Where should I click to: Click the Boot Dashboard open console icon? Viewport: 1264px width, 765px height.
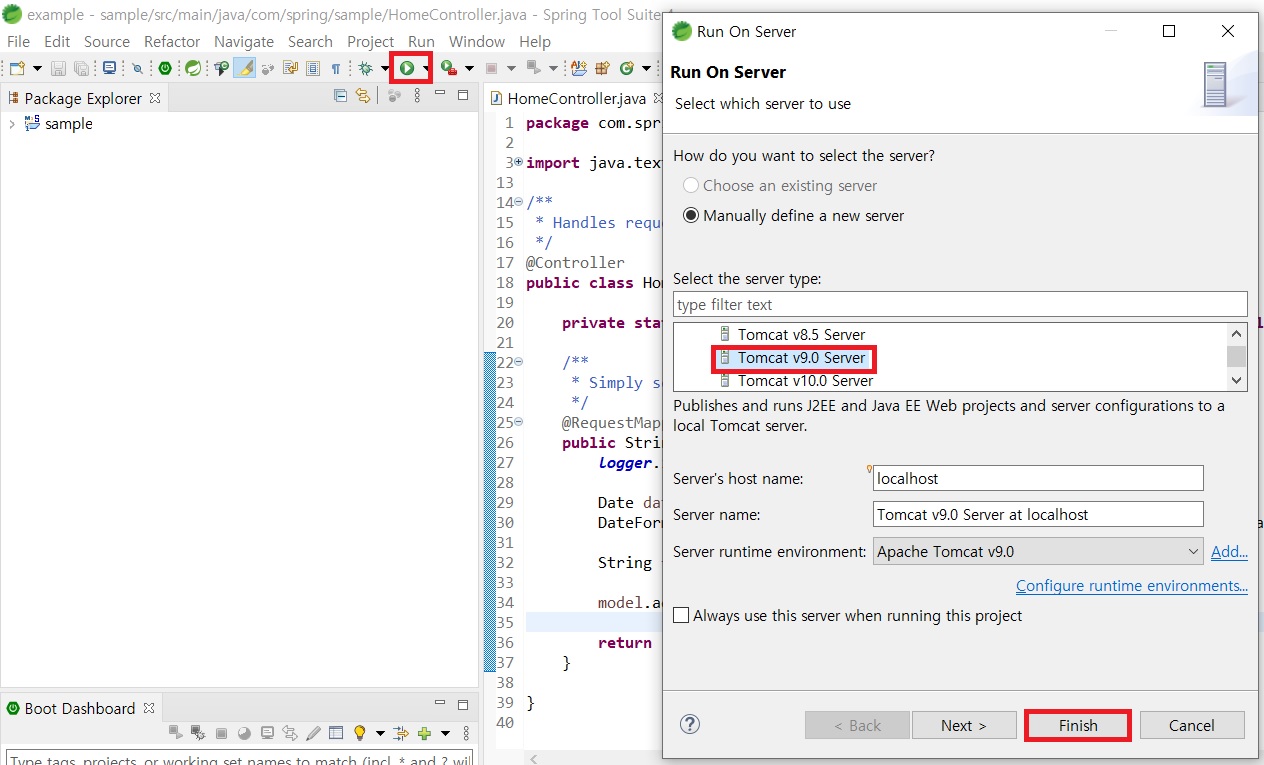pos(268,733)
